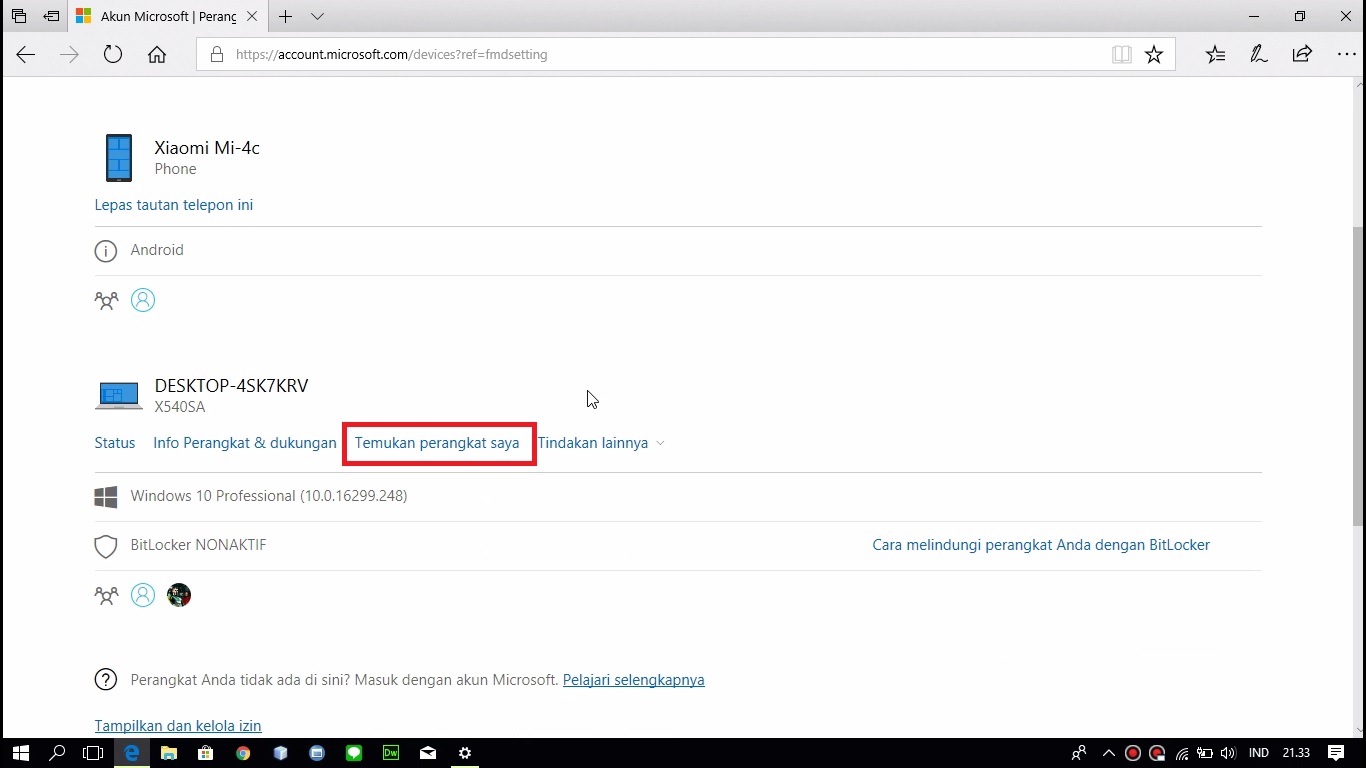Click the dark photo avatar under DESKTOP-4SK7KRV
Image resolution: width=1366 pixels, height=768 pixels.
179,595
